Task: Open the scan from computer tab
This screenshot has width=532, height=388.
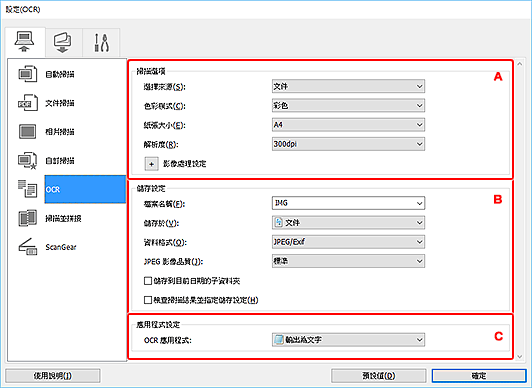Action: tap(24, 42)
